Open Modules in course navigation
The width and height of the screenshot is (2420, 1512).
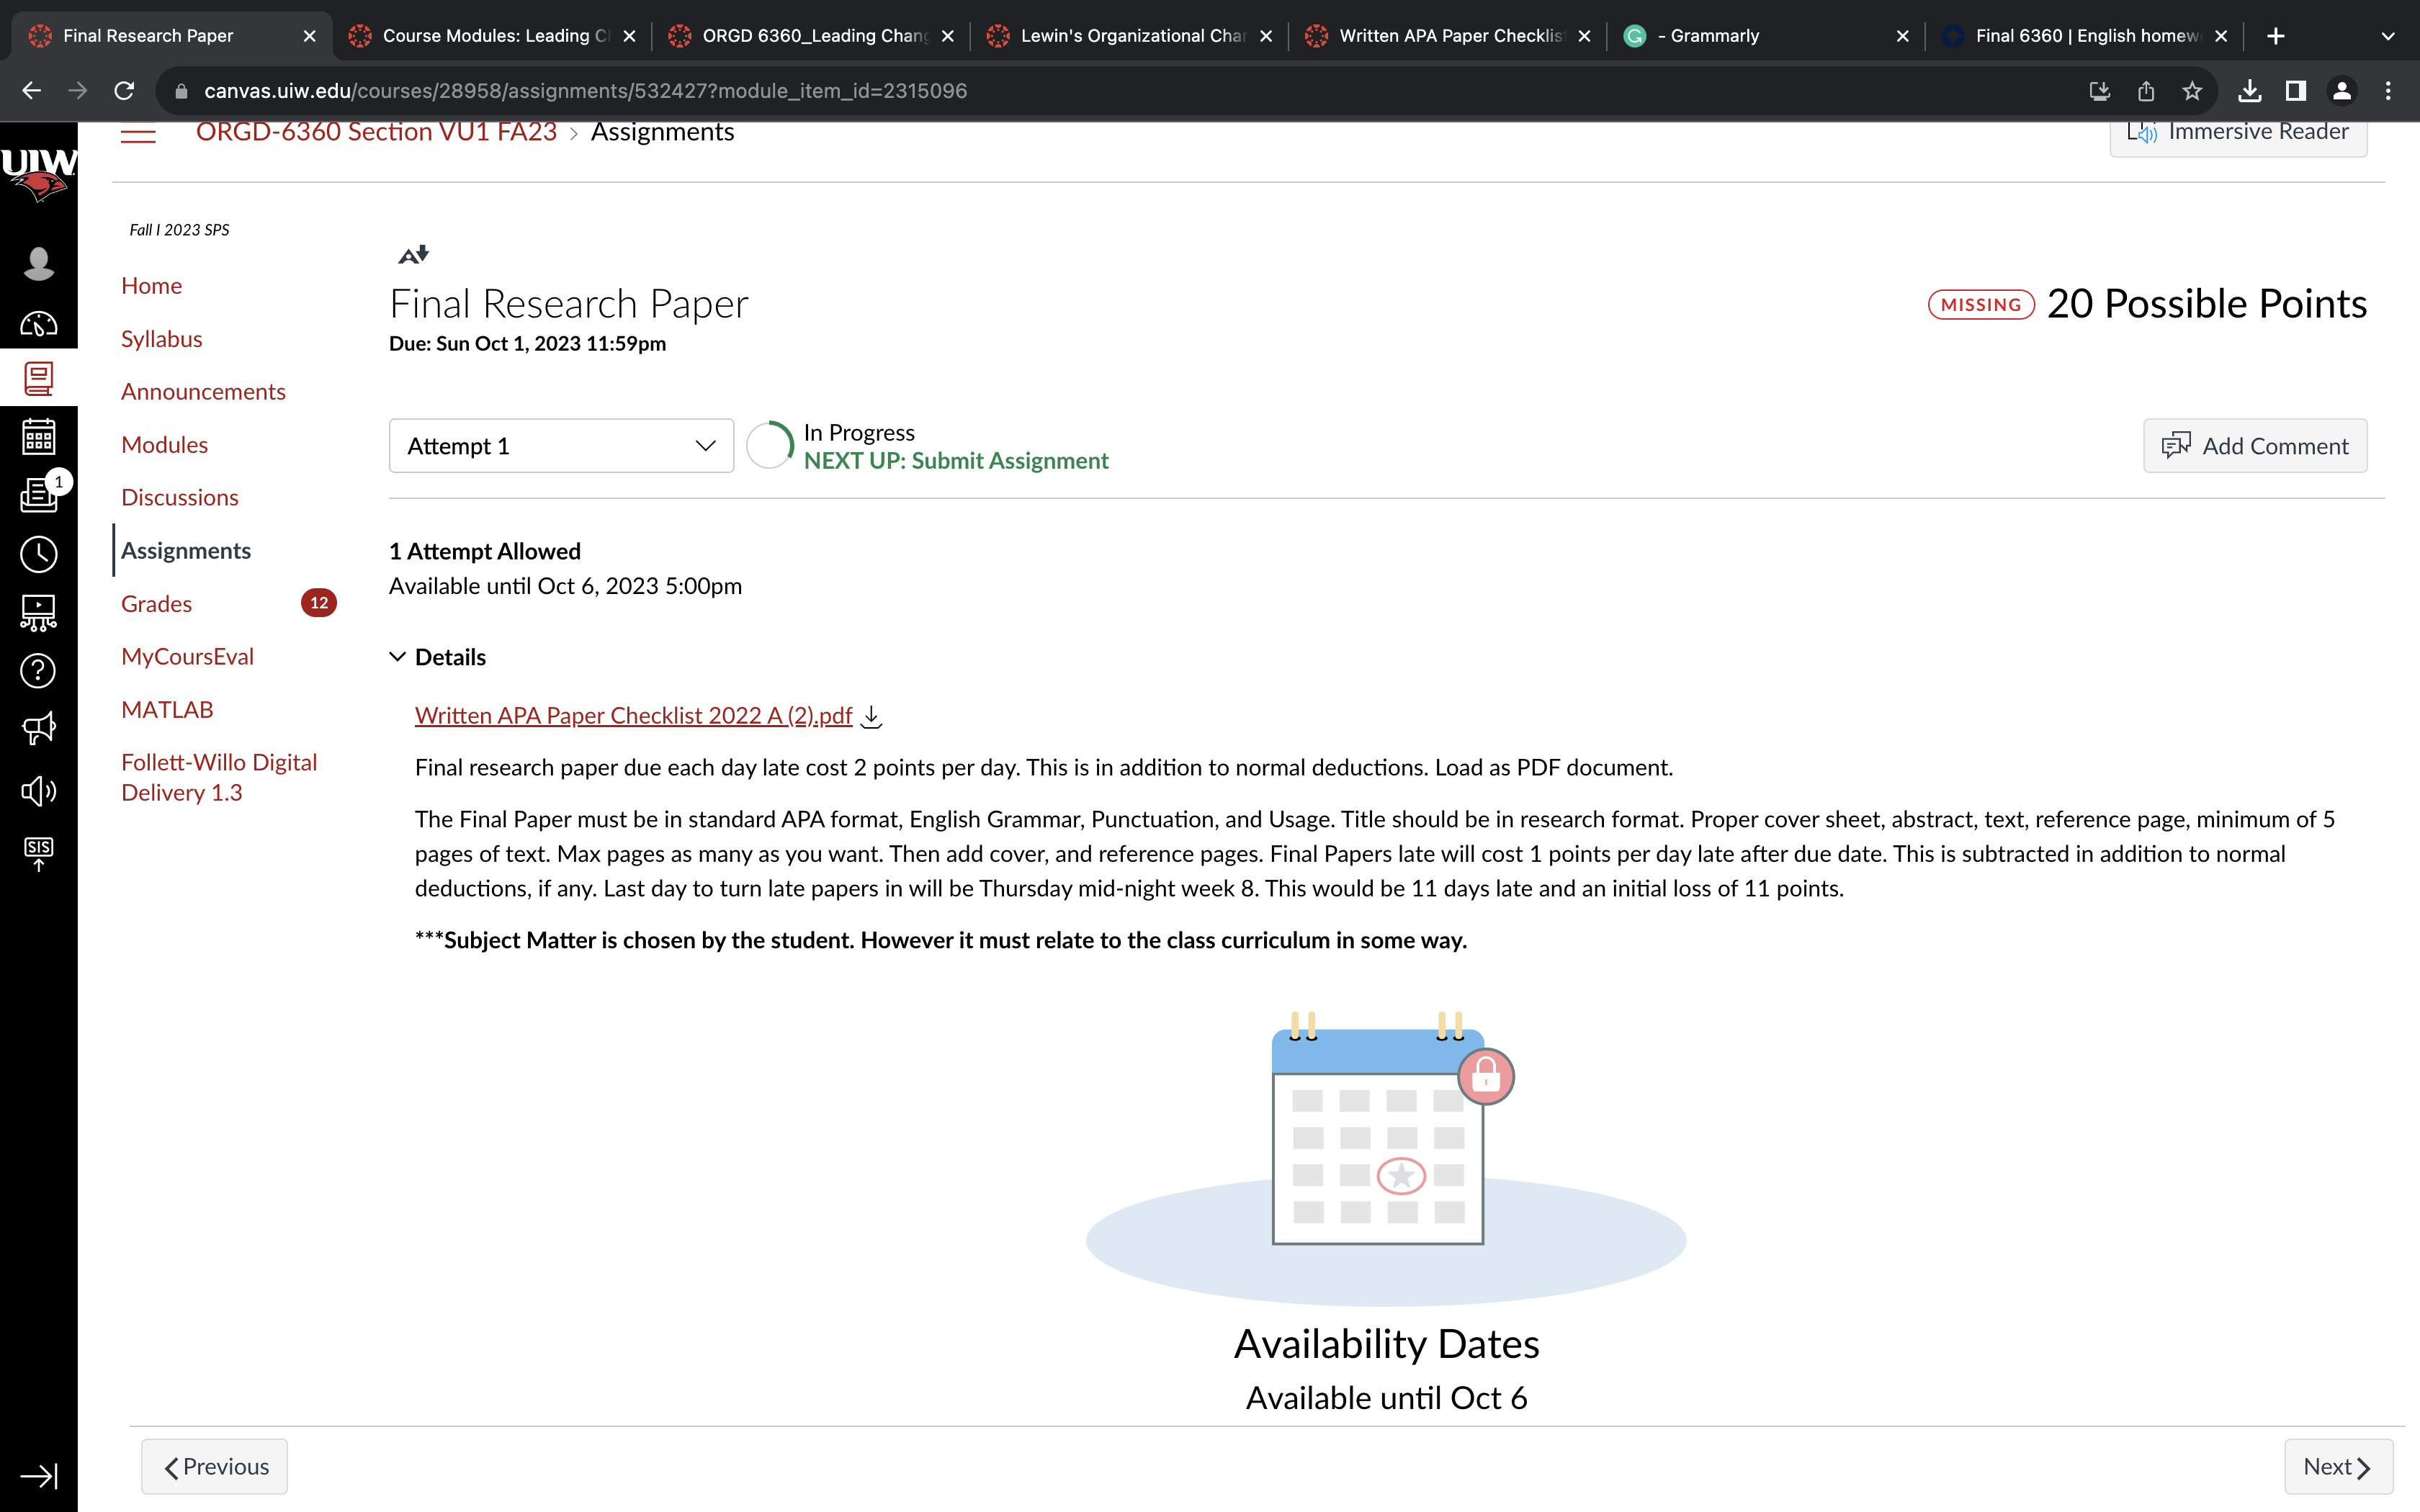pos(164,445)
